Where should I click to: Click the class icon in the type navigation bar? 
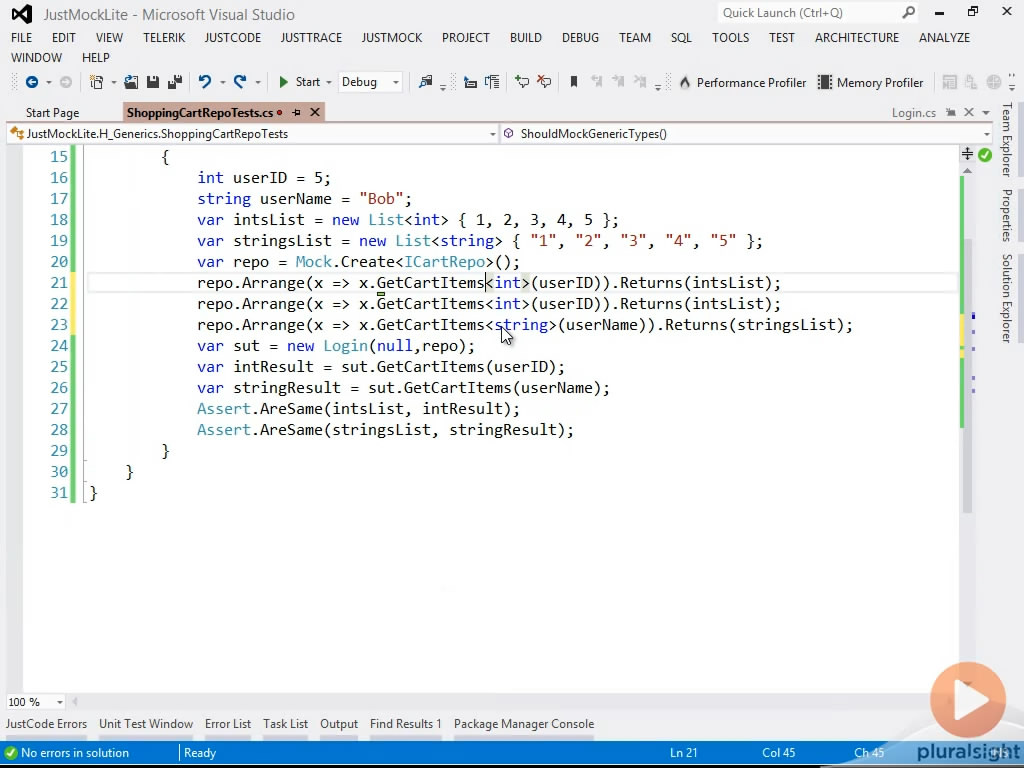pyautogui.click(x=17, y=134)
